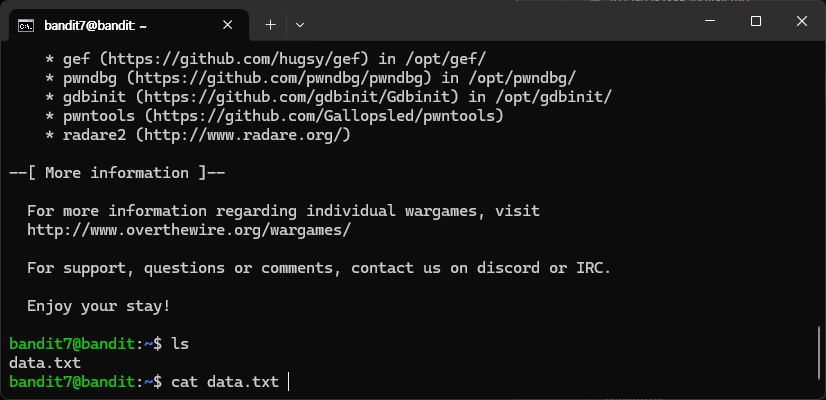Screen dimensions: 826x400
Task: Minimize the terminal window
Action: point(710,21)
